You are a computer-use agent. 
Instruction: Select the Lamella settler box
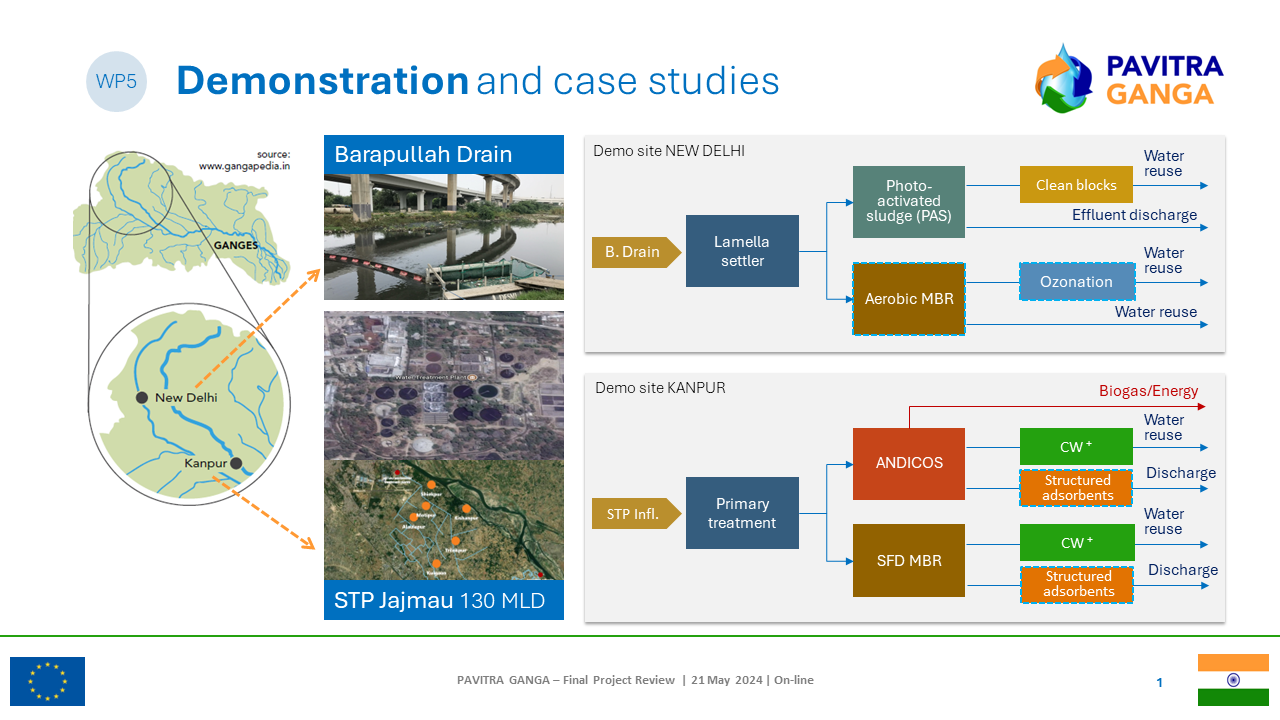tap(742, 252)
